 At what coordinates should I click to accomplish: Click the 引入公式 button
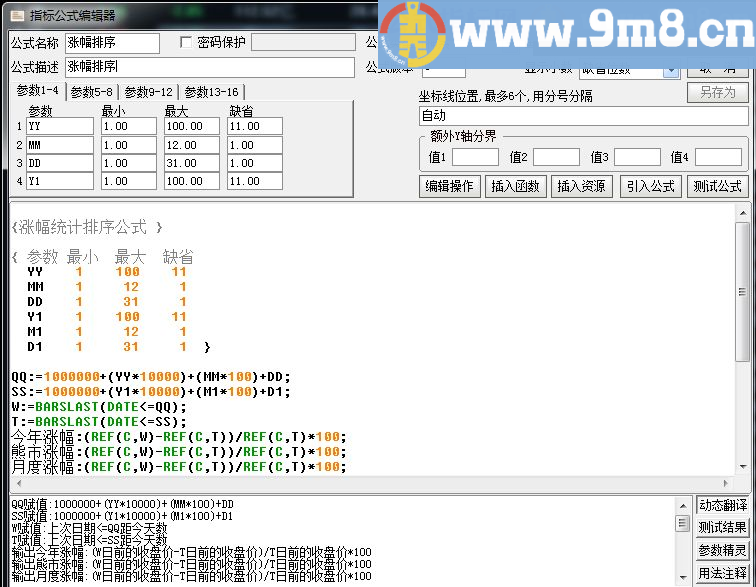650,186
